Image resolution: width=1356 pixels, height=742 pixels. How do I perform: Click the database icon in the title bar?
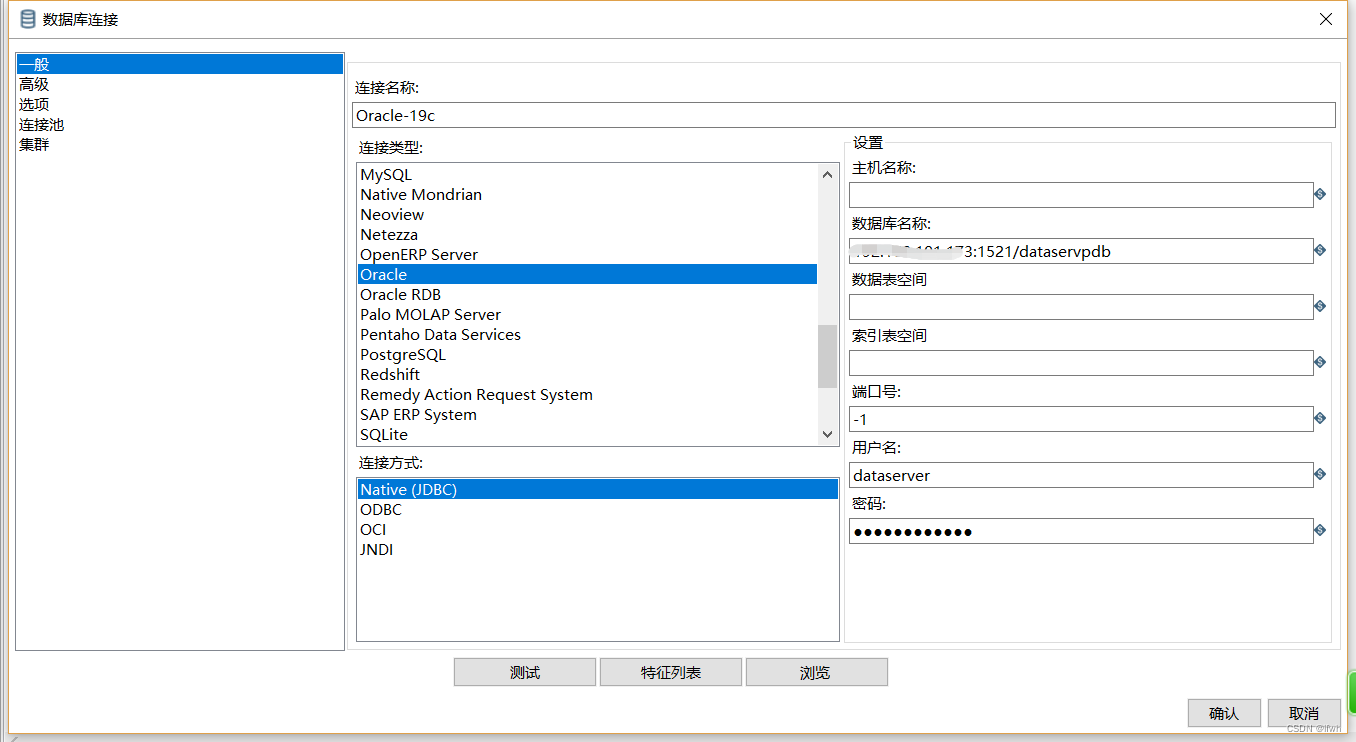click(x=27, y=18)
